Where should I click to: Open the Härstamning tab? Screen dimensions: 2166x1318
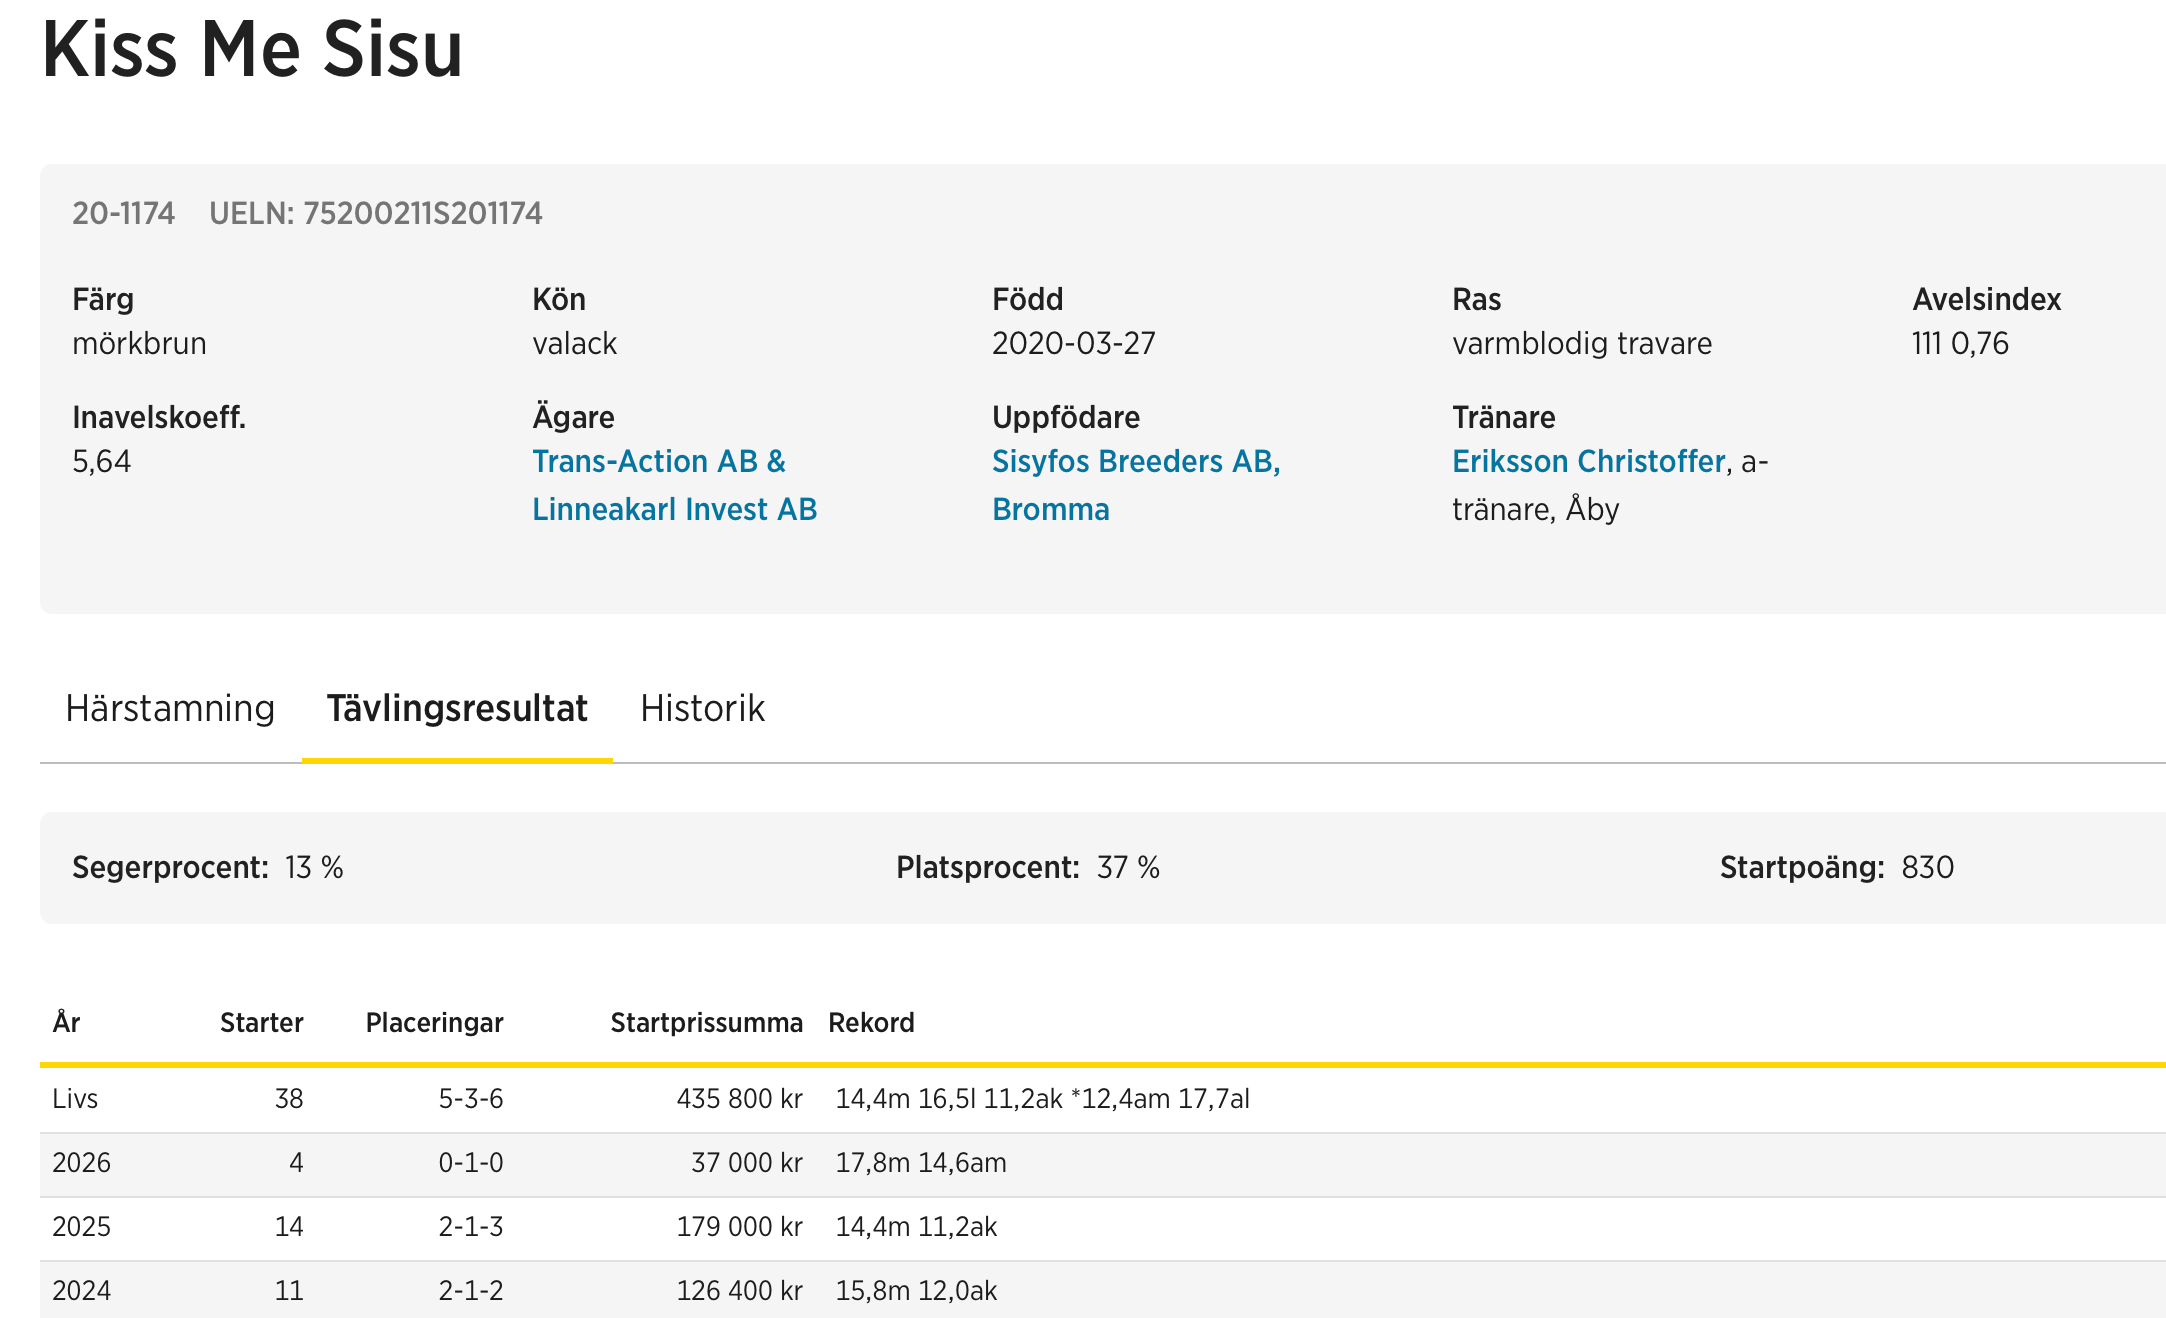(x=170, y=709)
